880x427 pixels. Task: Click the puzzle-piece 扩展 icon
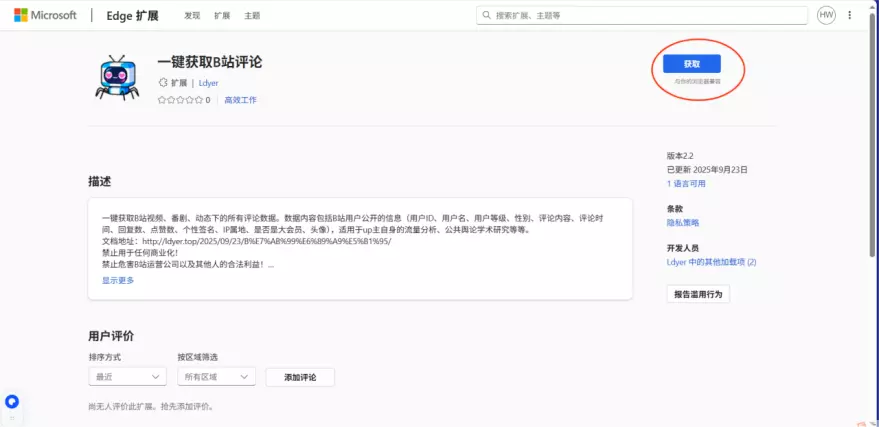pyautogui.click(x=163, y=83)
